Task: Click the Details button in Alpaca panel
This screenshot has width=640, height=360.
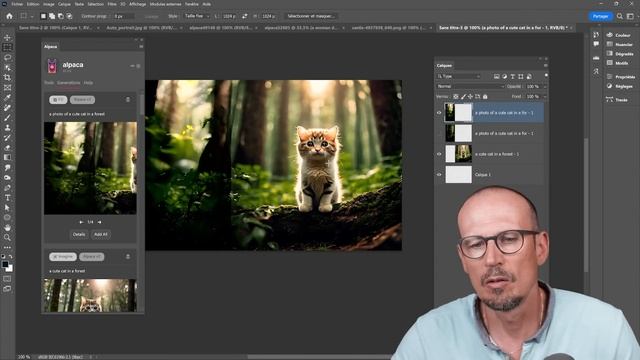Action: [x=79, y=234]
